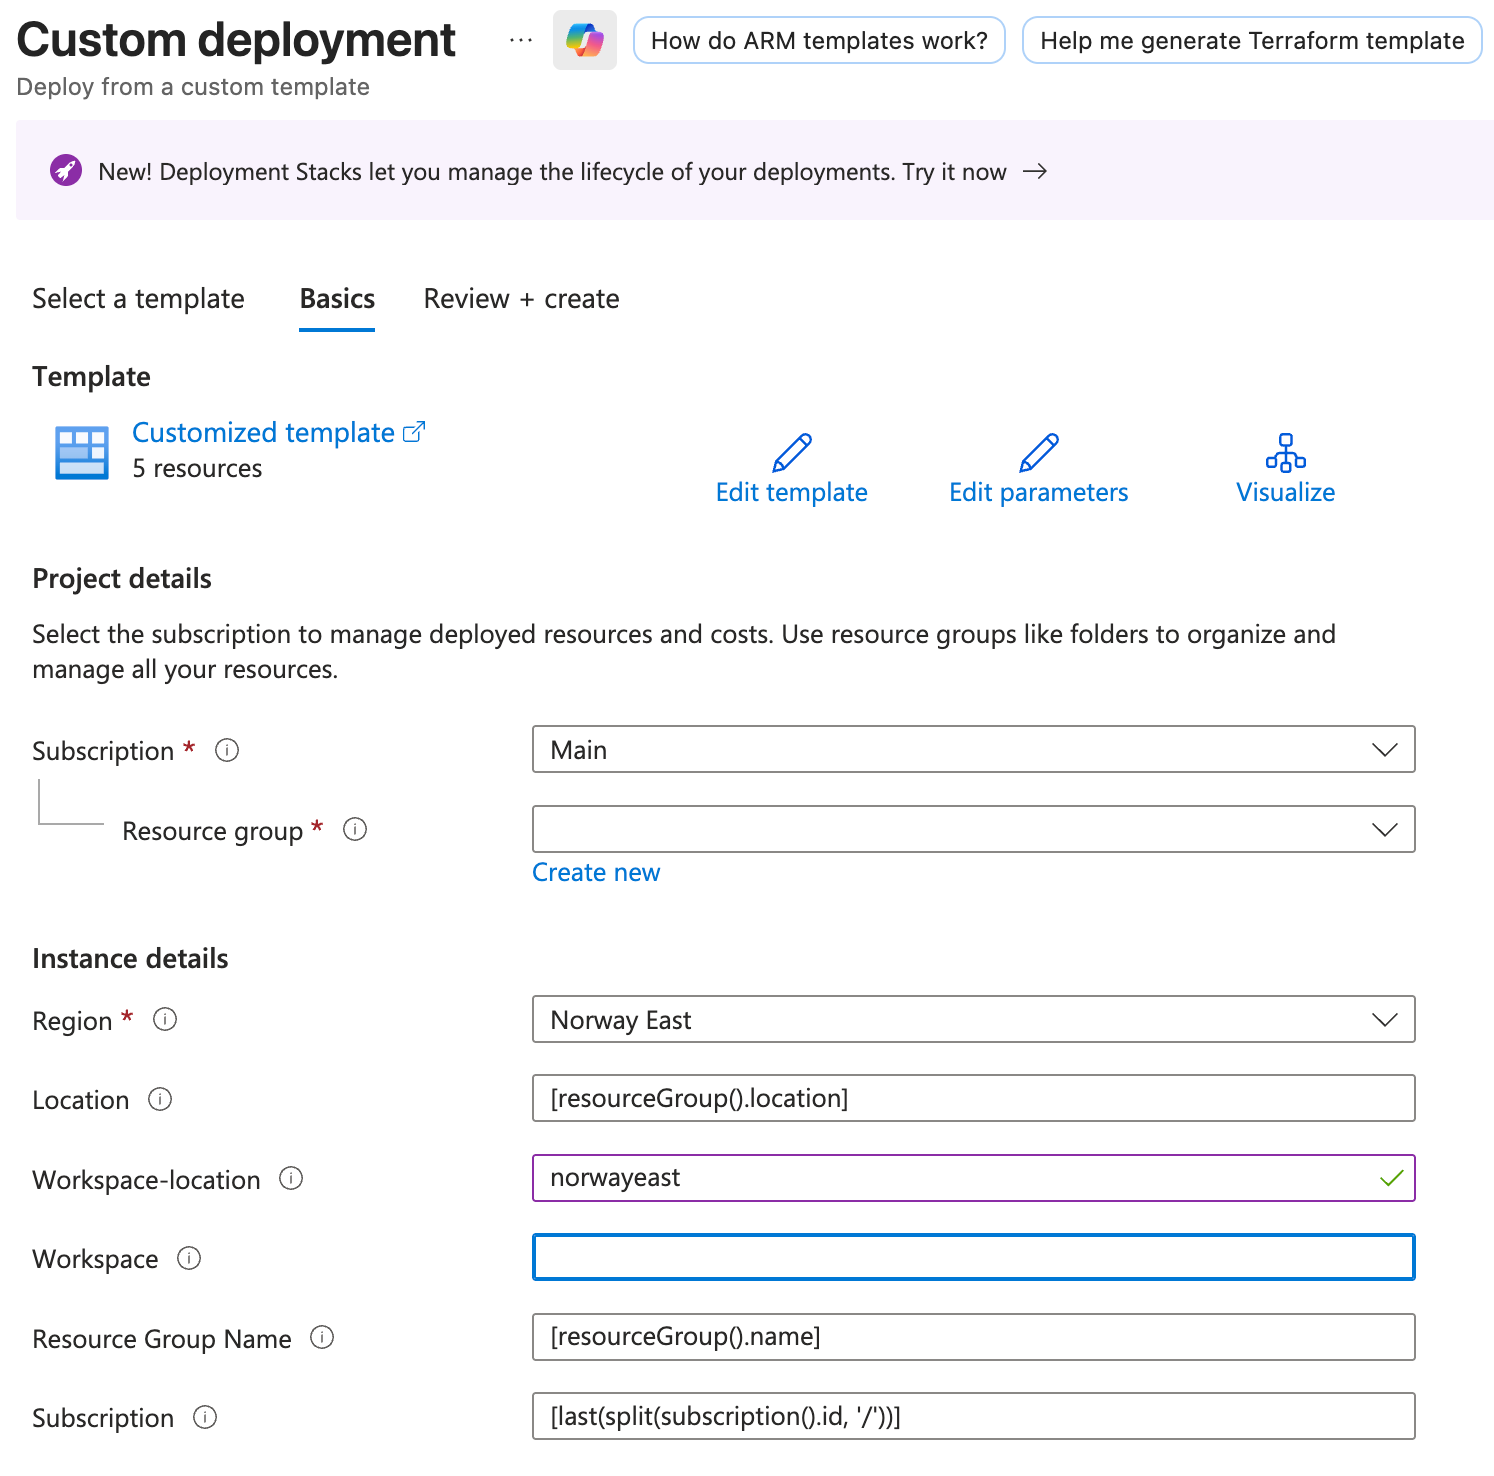Click the Create new resource group link
Screen dimensions: 1494x1476
pos(596,873)
